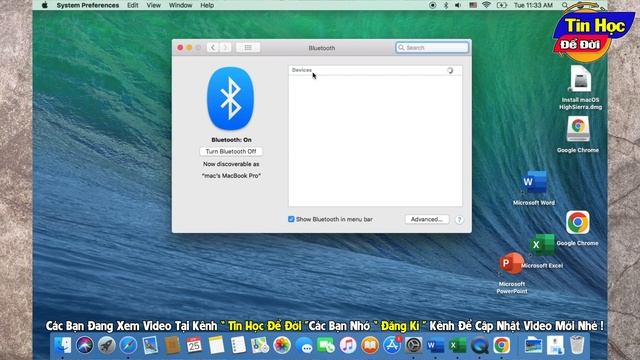640x360 pixels.
Task: Open App Store from the dock
Action: coord(392,345)
